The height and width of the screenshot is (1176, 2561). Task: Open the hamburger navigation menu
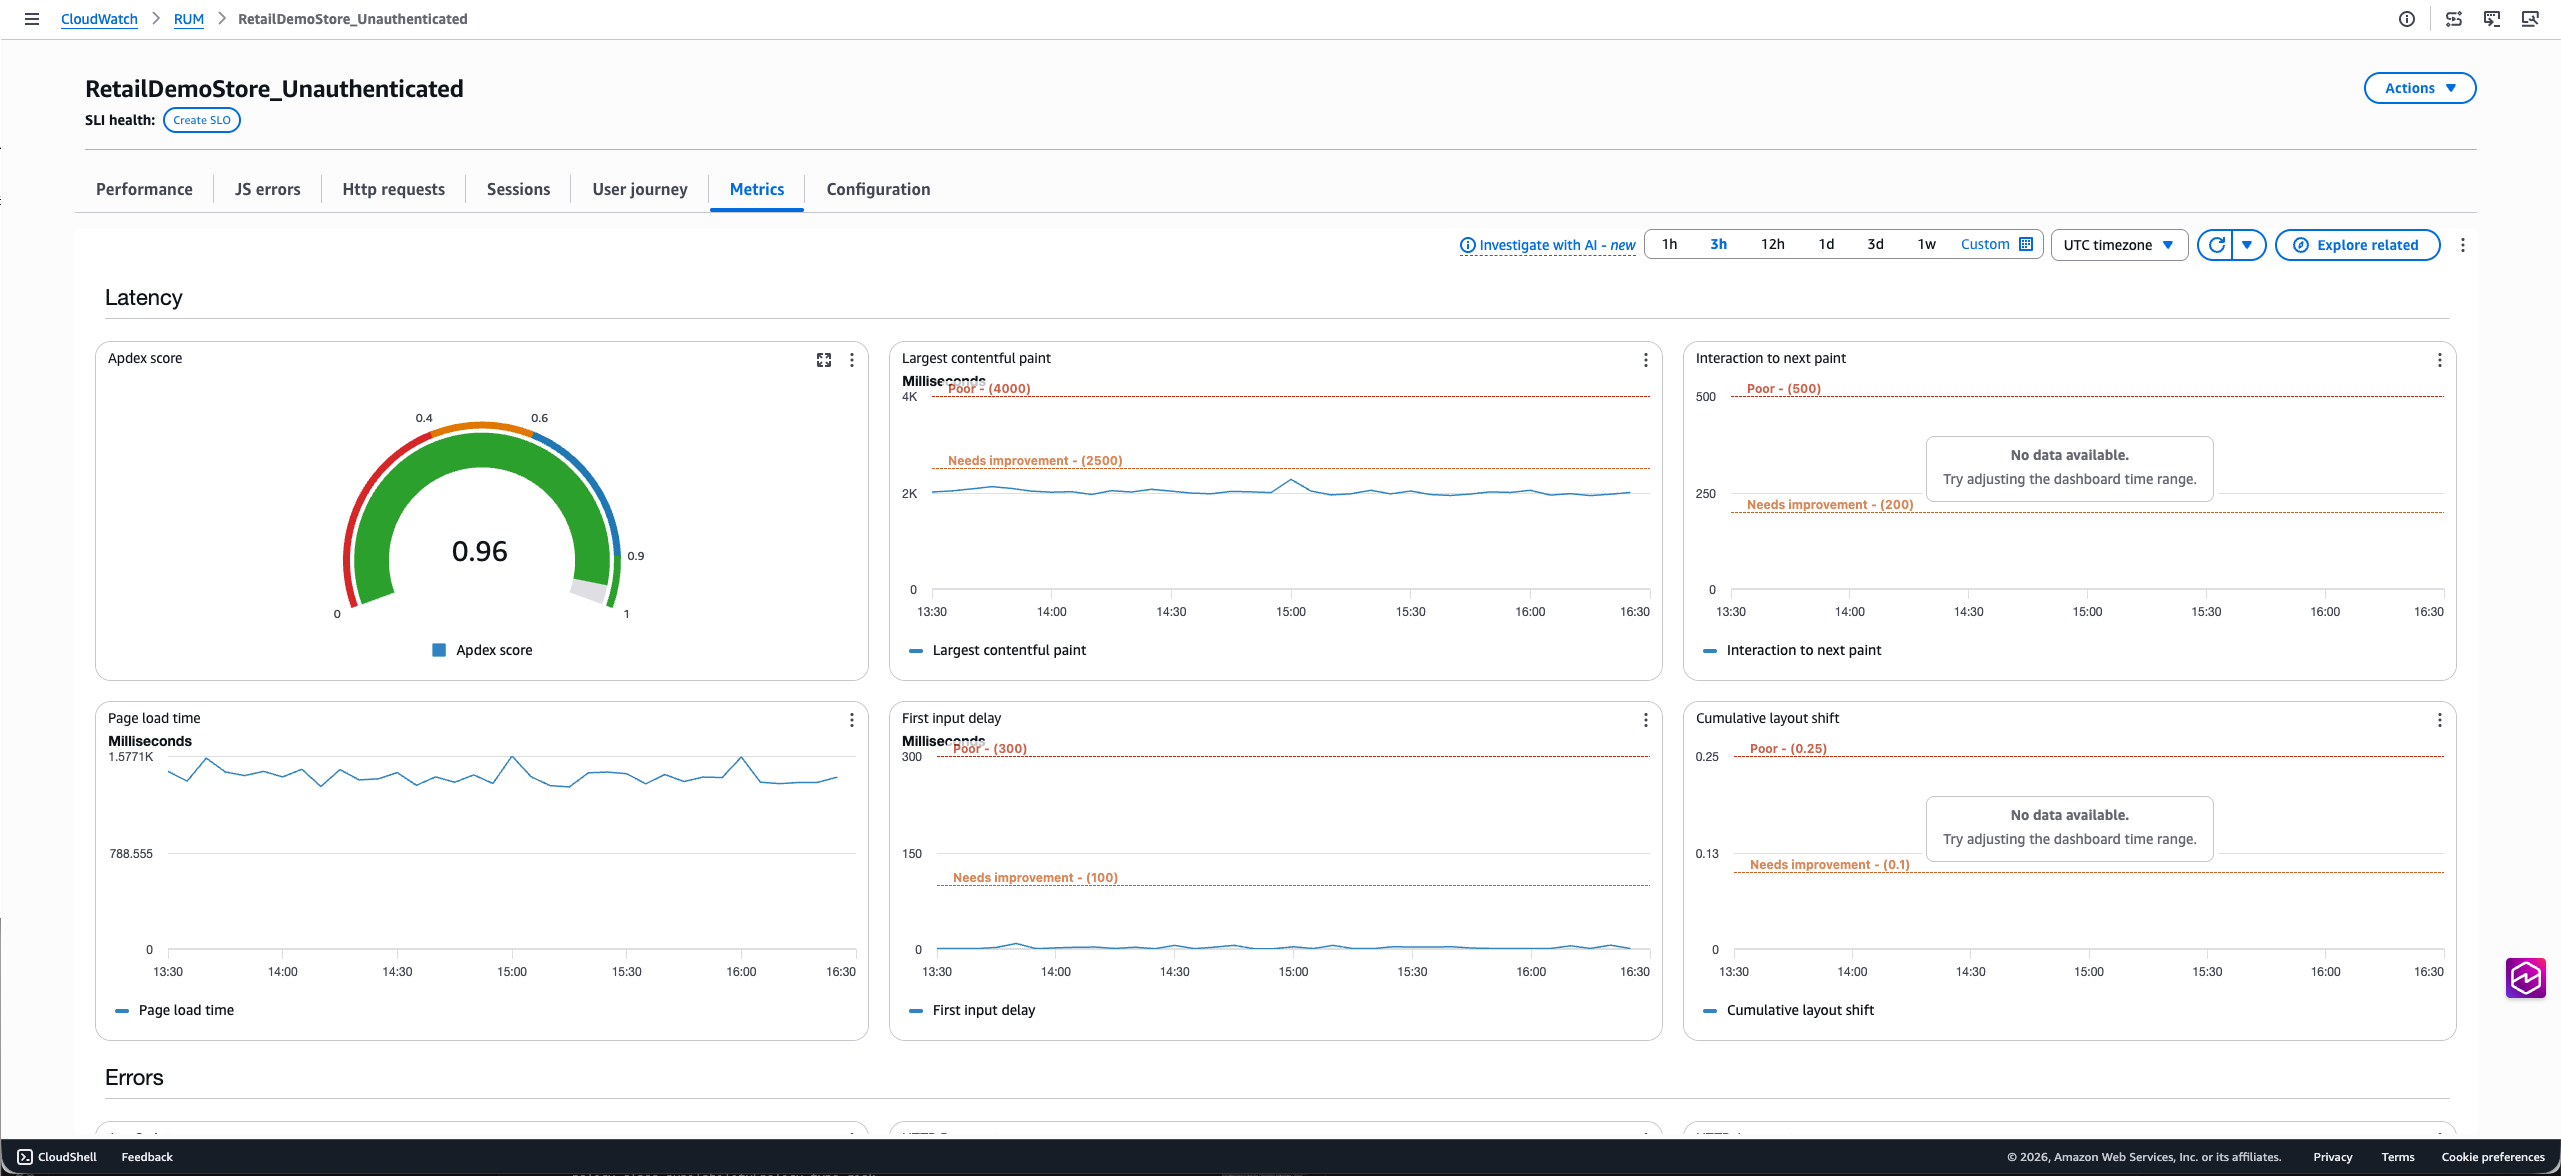click(32, 19)
